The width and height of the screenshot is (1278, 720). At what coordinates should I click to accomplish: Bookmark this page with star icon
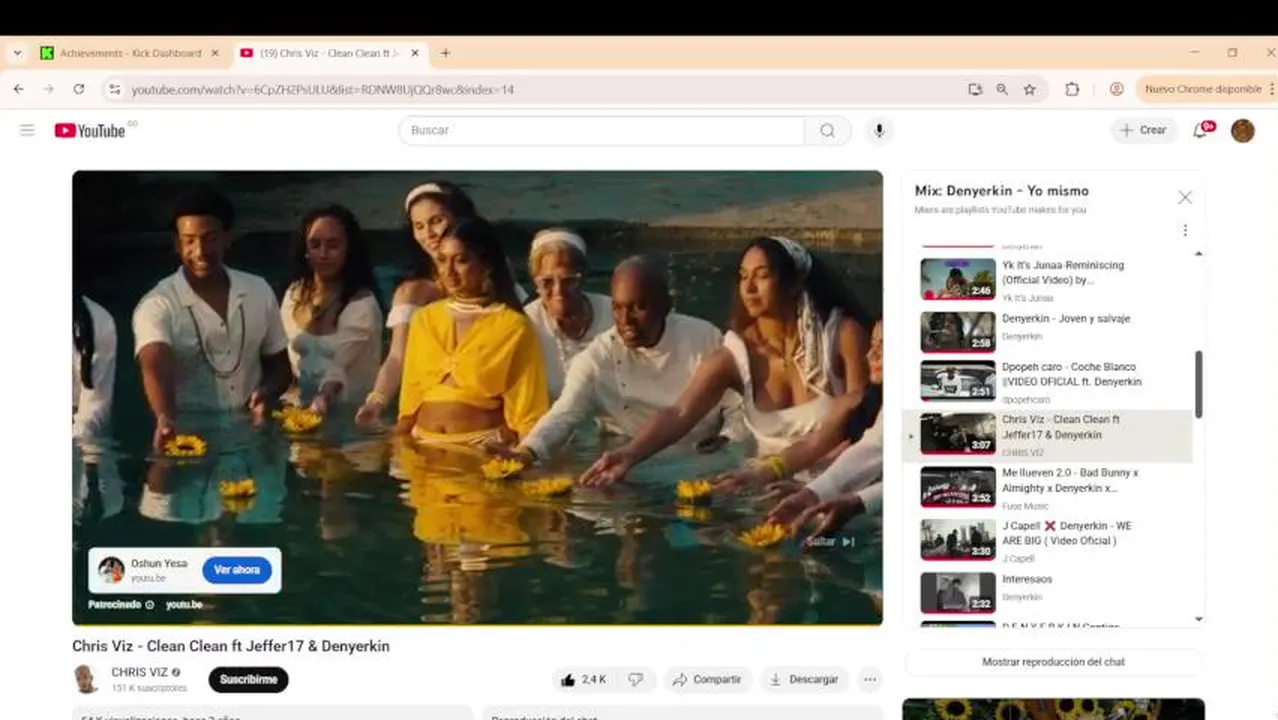1029,89
